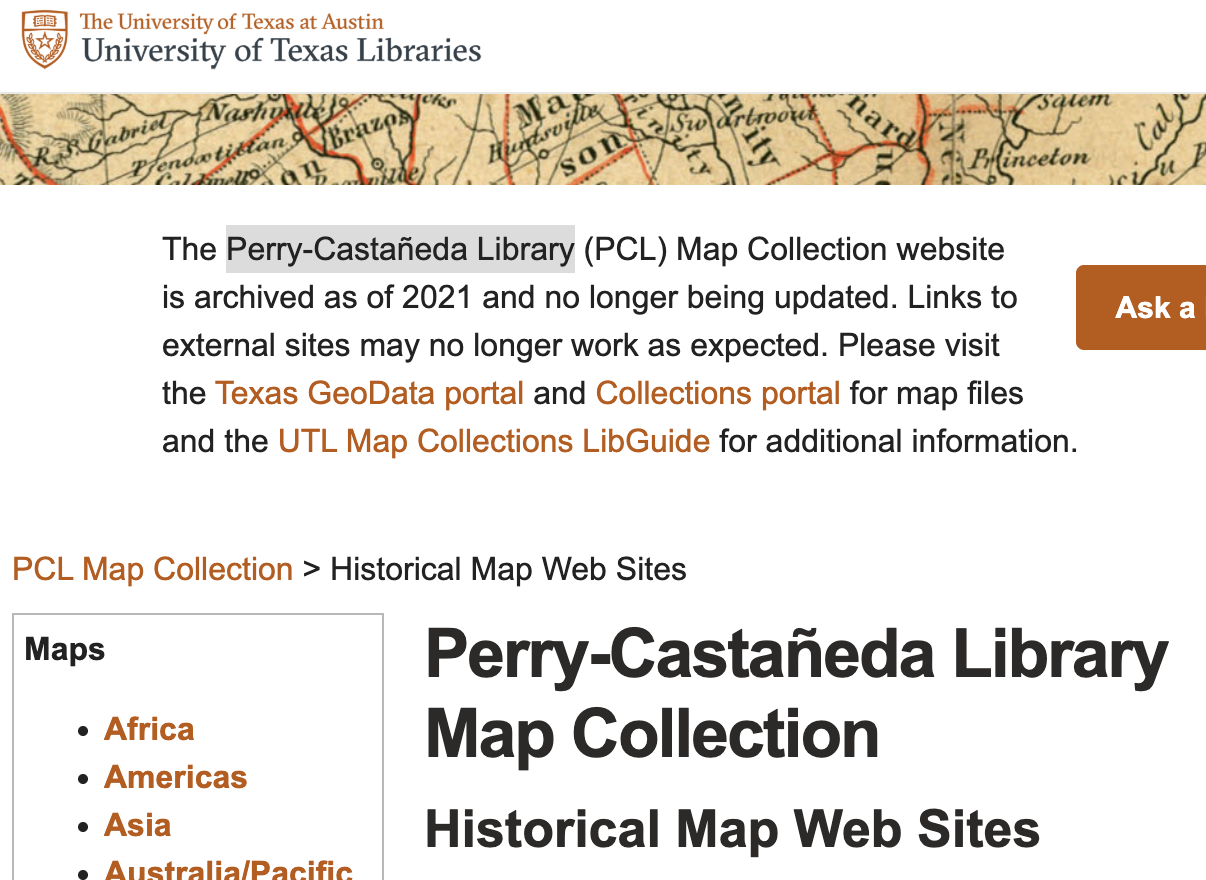This screenshot has width=1206, height=880.
Task: Click the 'Maps' sidebar heading
Action: 65,649
